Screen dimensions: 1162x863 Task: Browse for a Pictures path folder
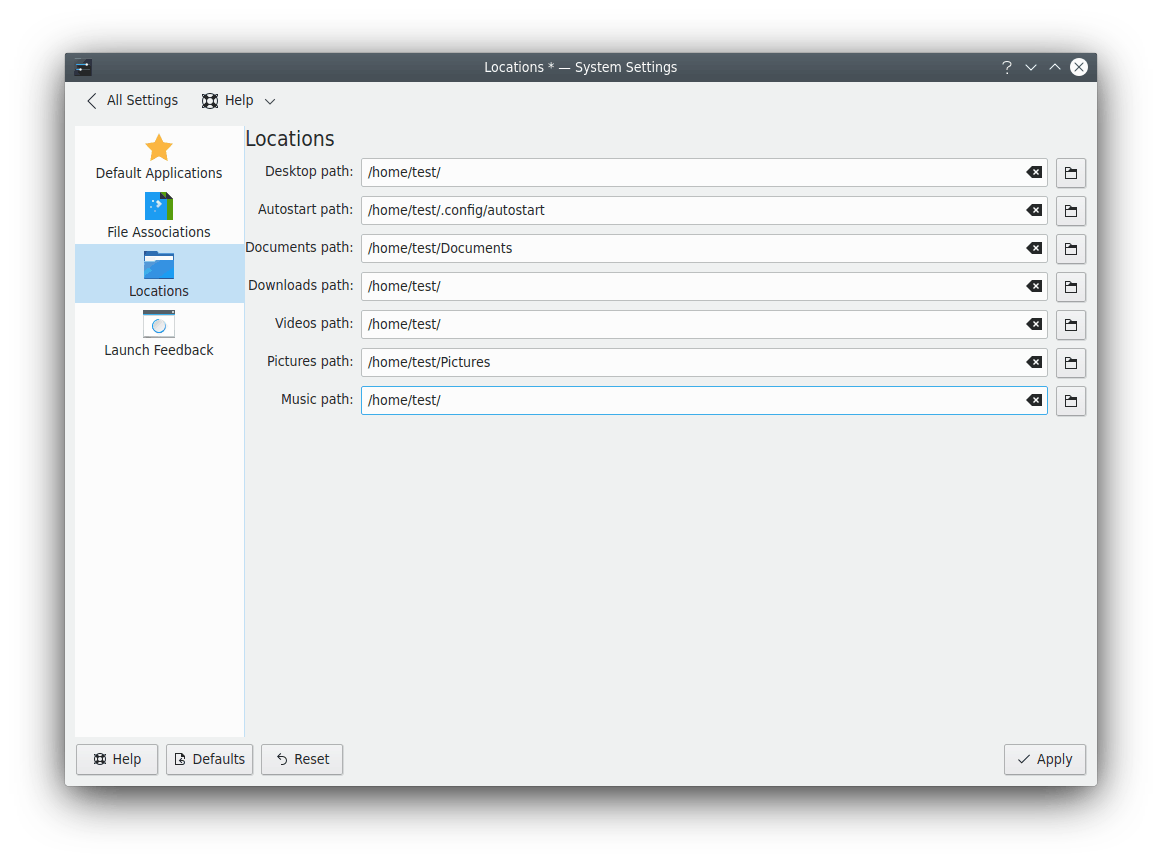(x=1070, y=362)
